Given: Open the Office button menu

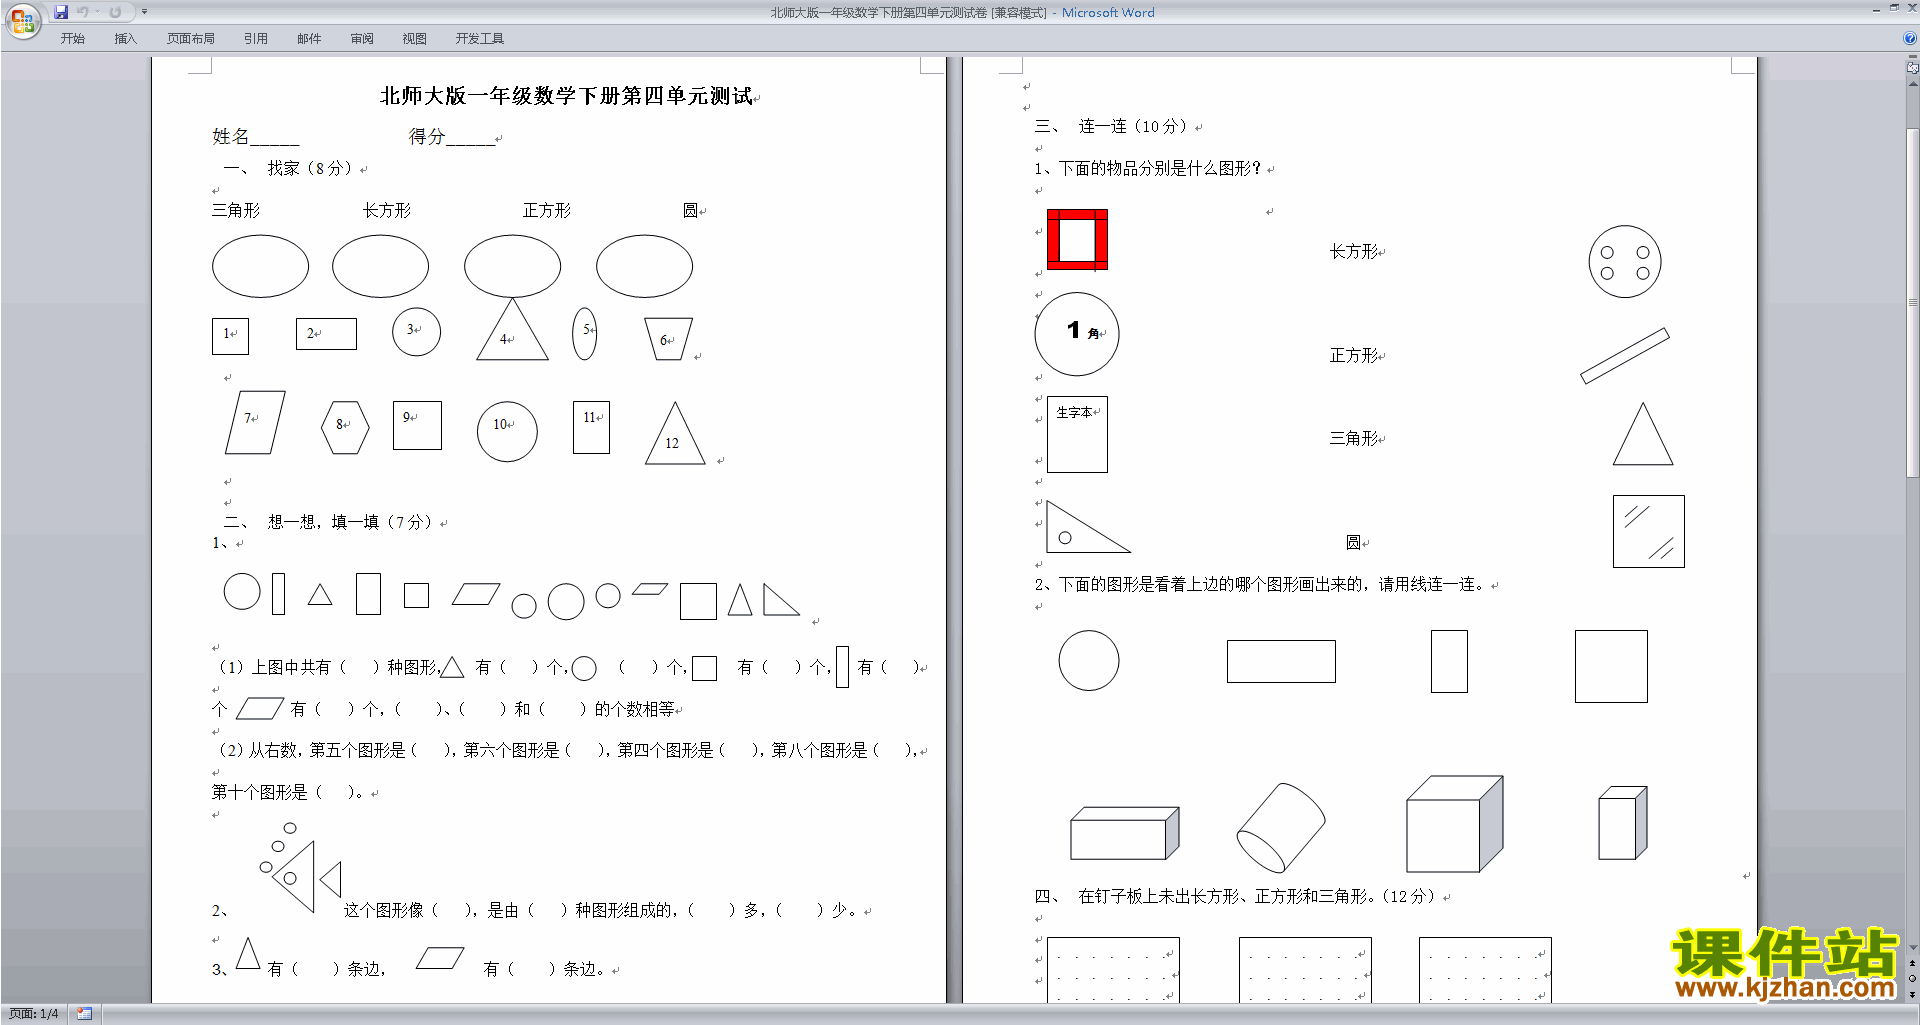Looking at the screenshot, I should tap(22, 21).
